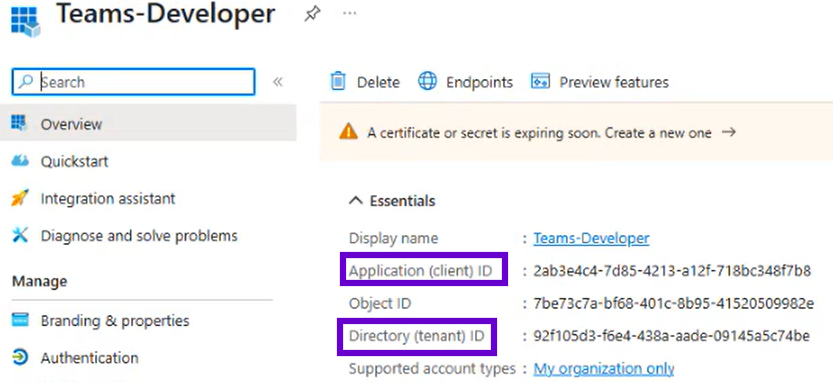Click the Manage section heading
Viewport: 833px width, 383px height.
coord(40,281)
